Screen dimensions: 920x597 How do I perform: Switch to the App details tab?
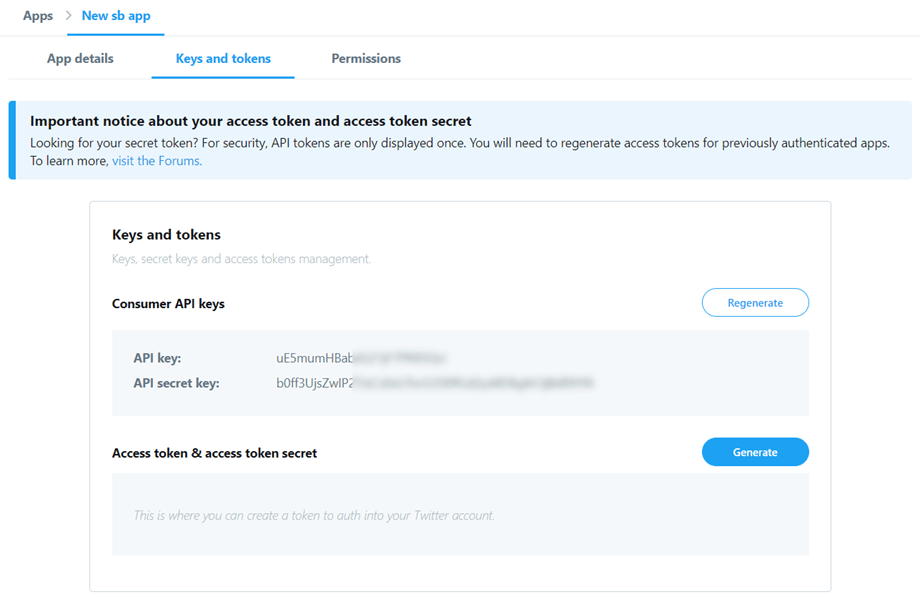[80, 59]
